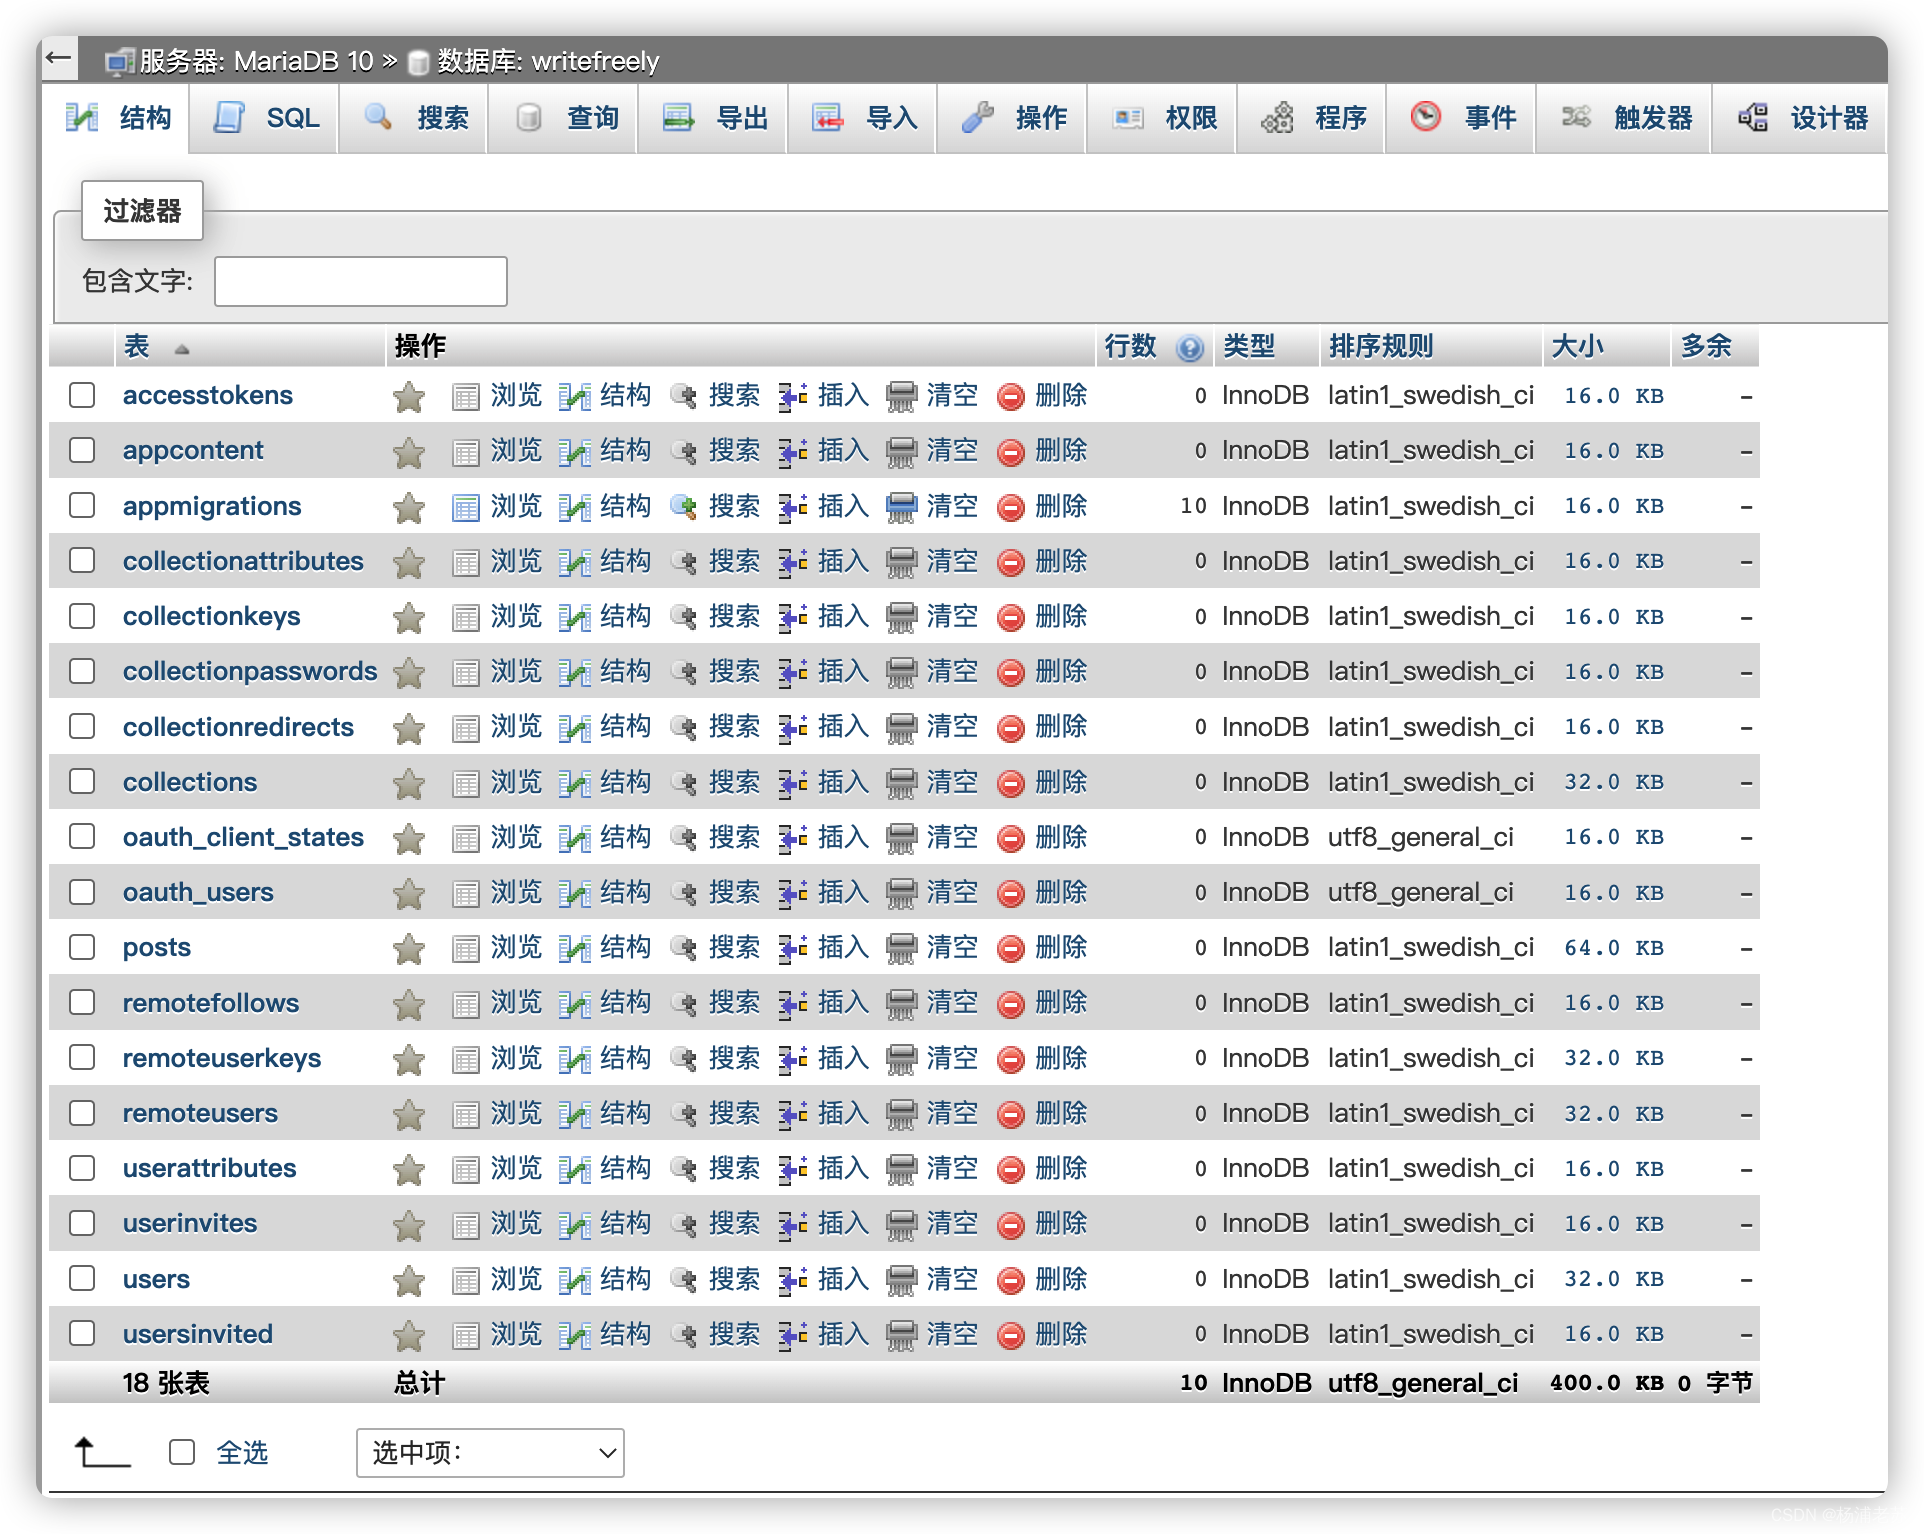The height and width of the screenshot is (1534, 1924).
Task: Click the insert icon for collections row
Action: click(793, 783)
